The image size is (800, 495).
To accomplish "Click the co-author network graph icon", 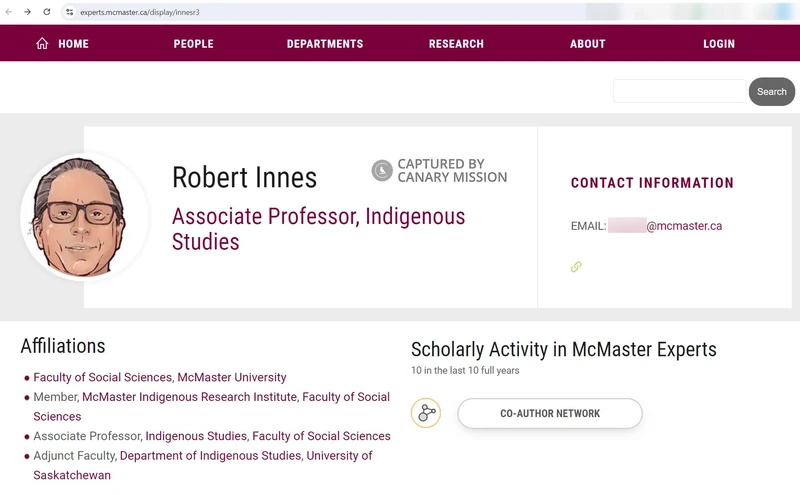I will (x=426, y=413).
